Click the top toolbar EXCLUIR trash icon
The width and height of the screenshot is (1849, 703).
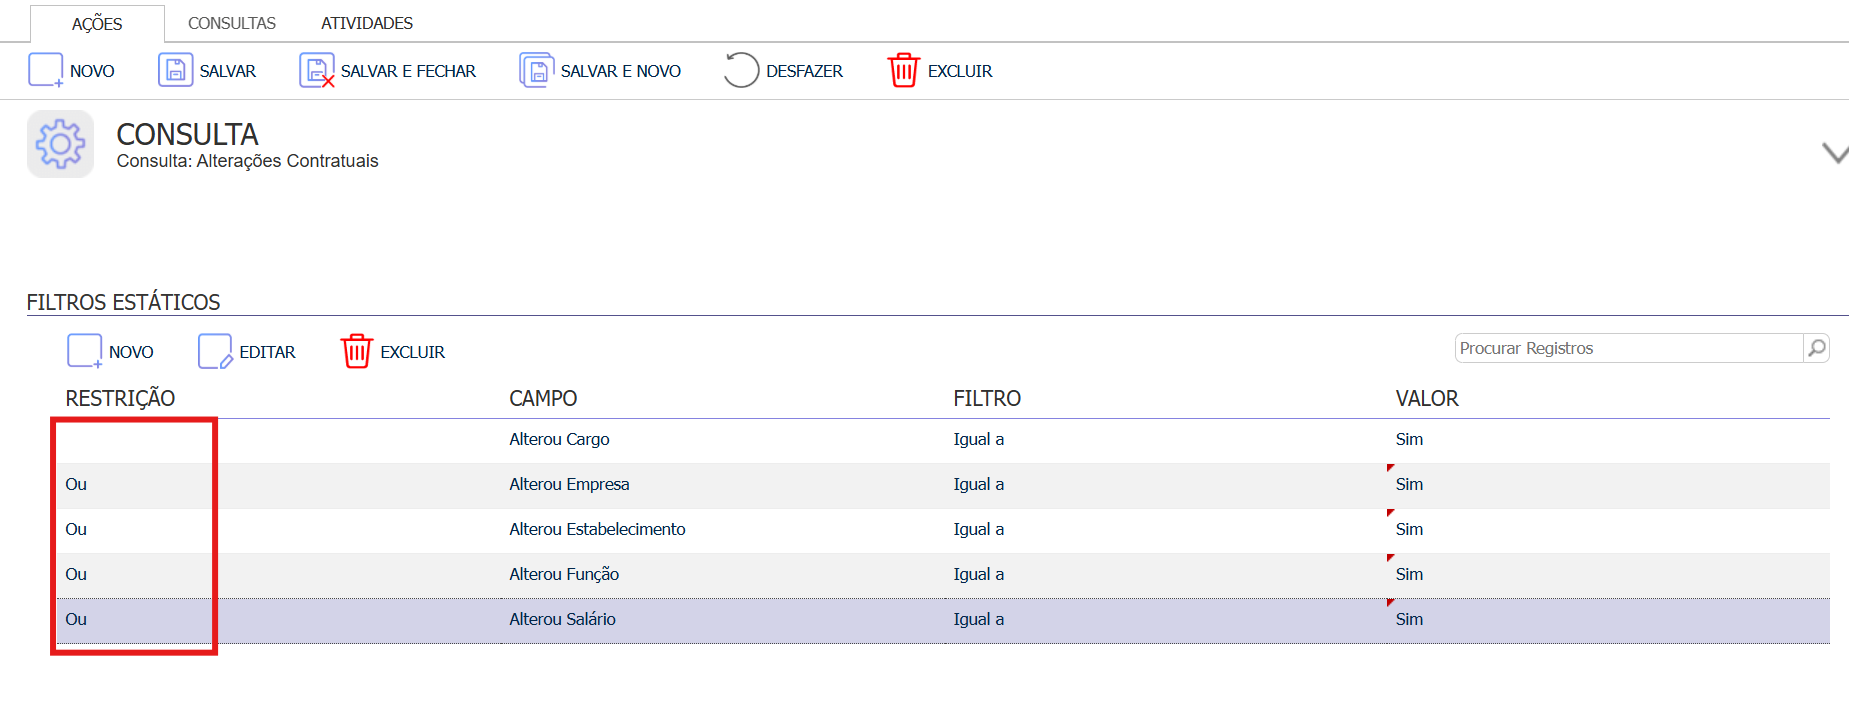pos(903,71)
